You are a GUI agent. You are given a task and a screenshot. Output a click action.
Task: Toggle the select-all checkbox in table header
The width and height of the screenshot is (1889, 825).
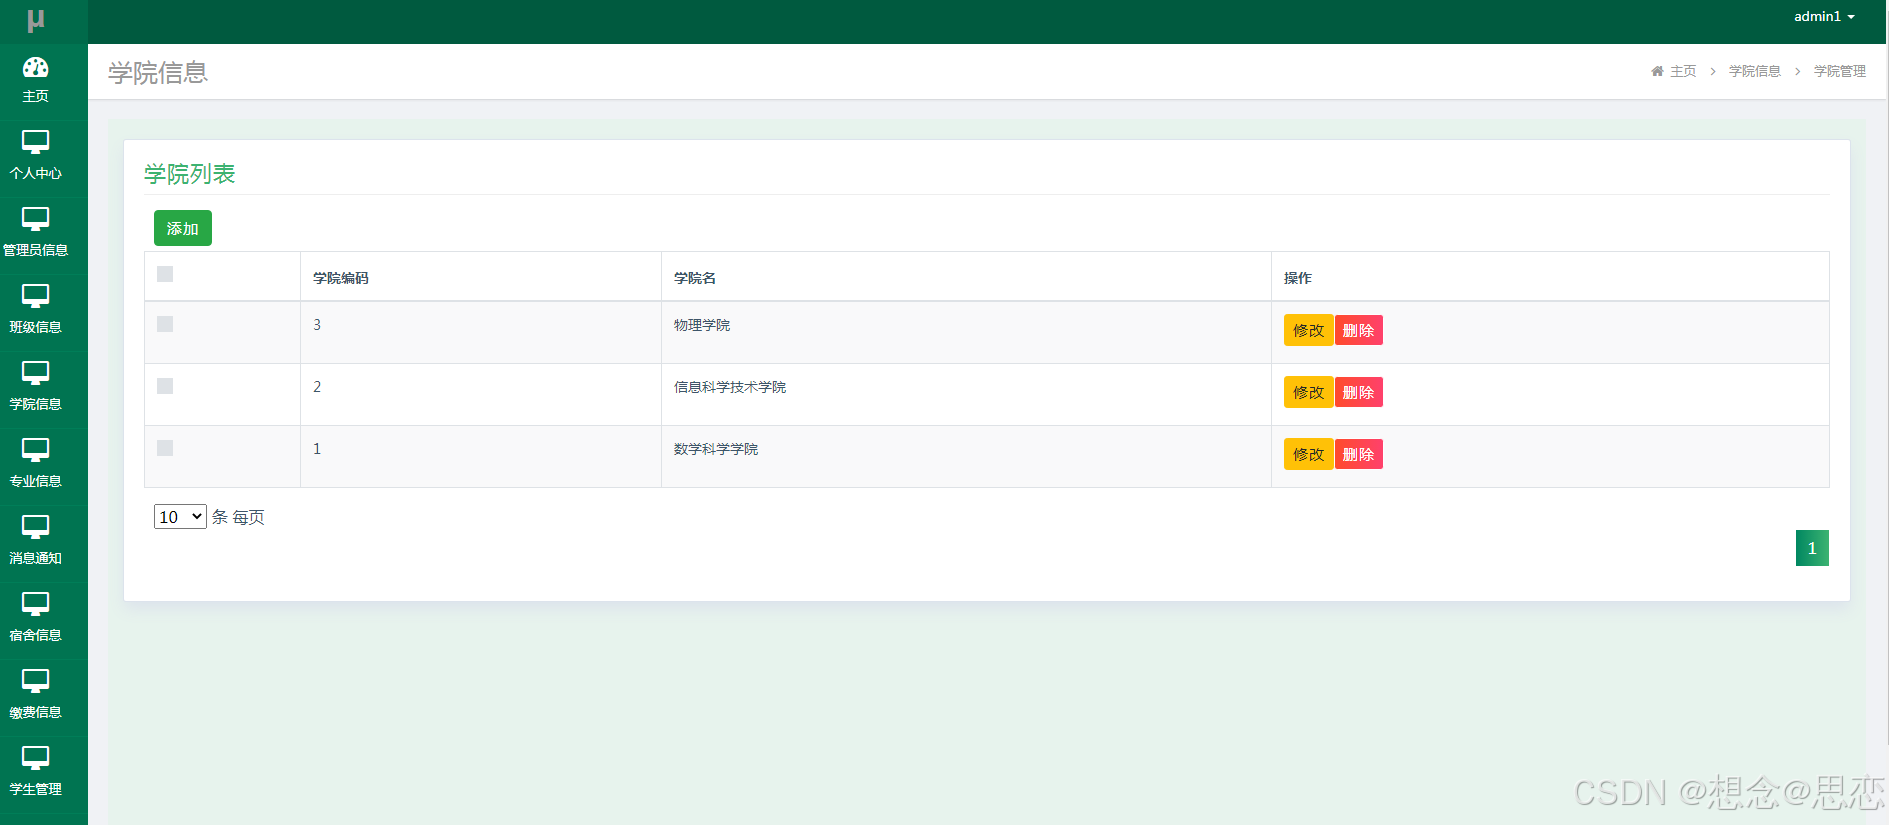coord(165,274)
